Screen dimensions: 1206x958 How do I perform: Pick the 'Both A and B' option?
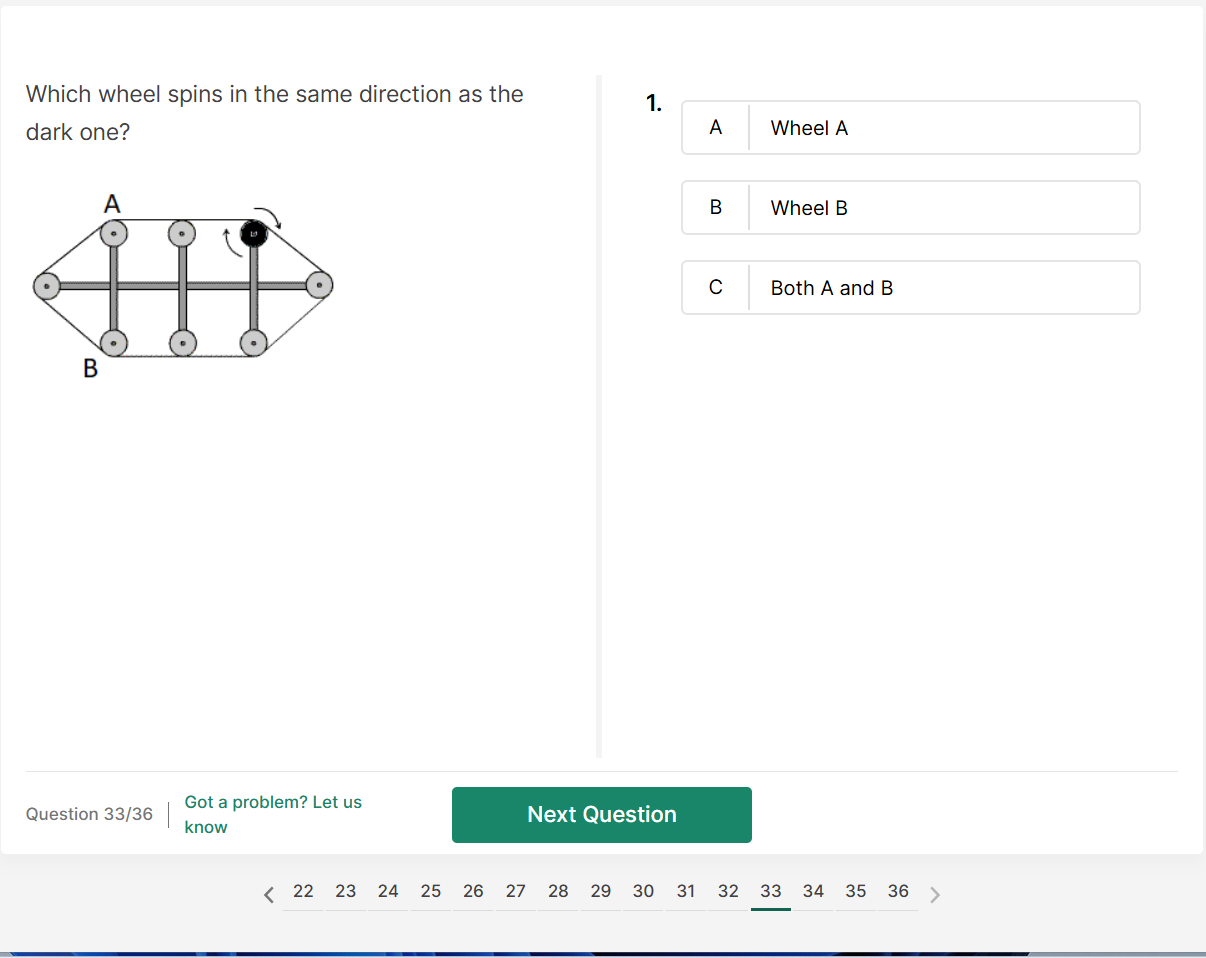(910, 288)
